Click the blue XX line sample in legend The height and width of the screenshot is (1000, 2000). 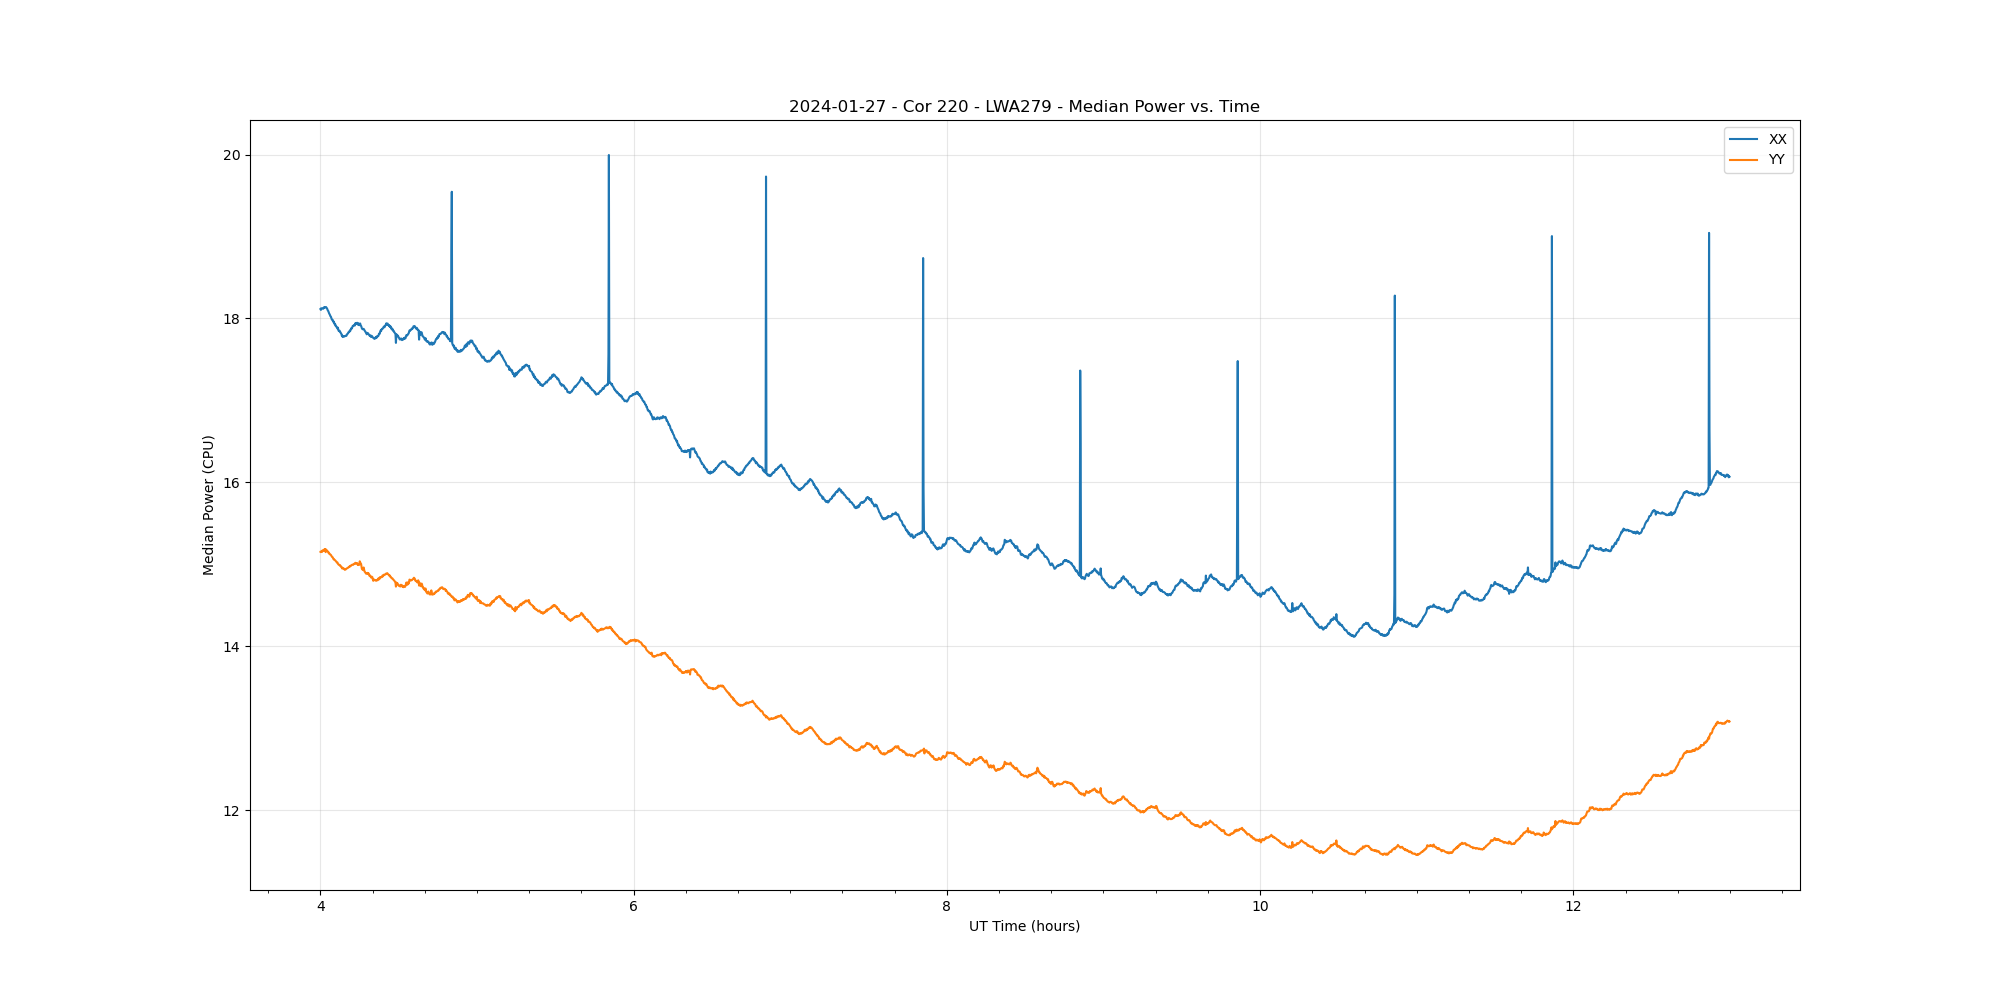coord(1744,140)
